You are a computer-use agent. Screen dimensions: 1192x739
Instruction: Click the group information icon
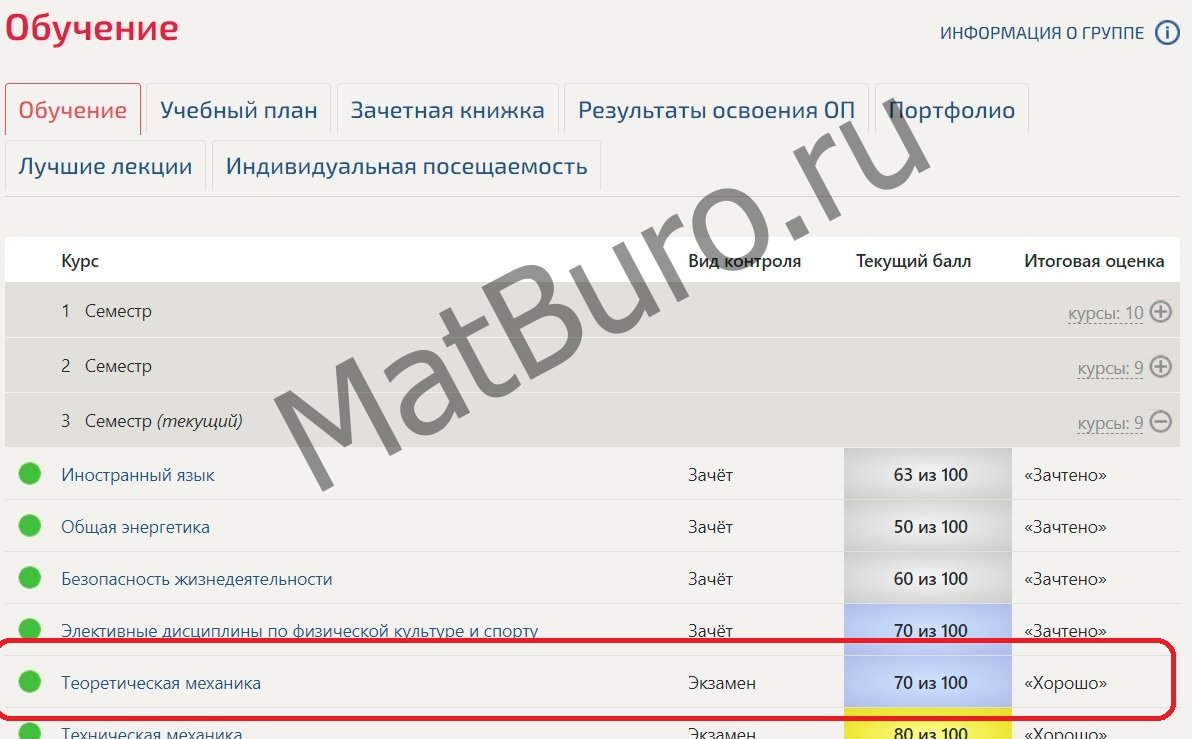1167,33
